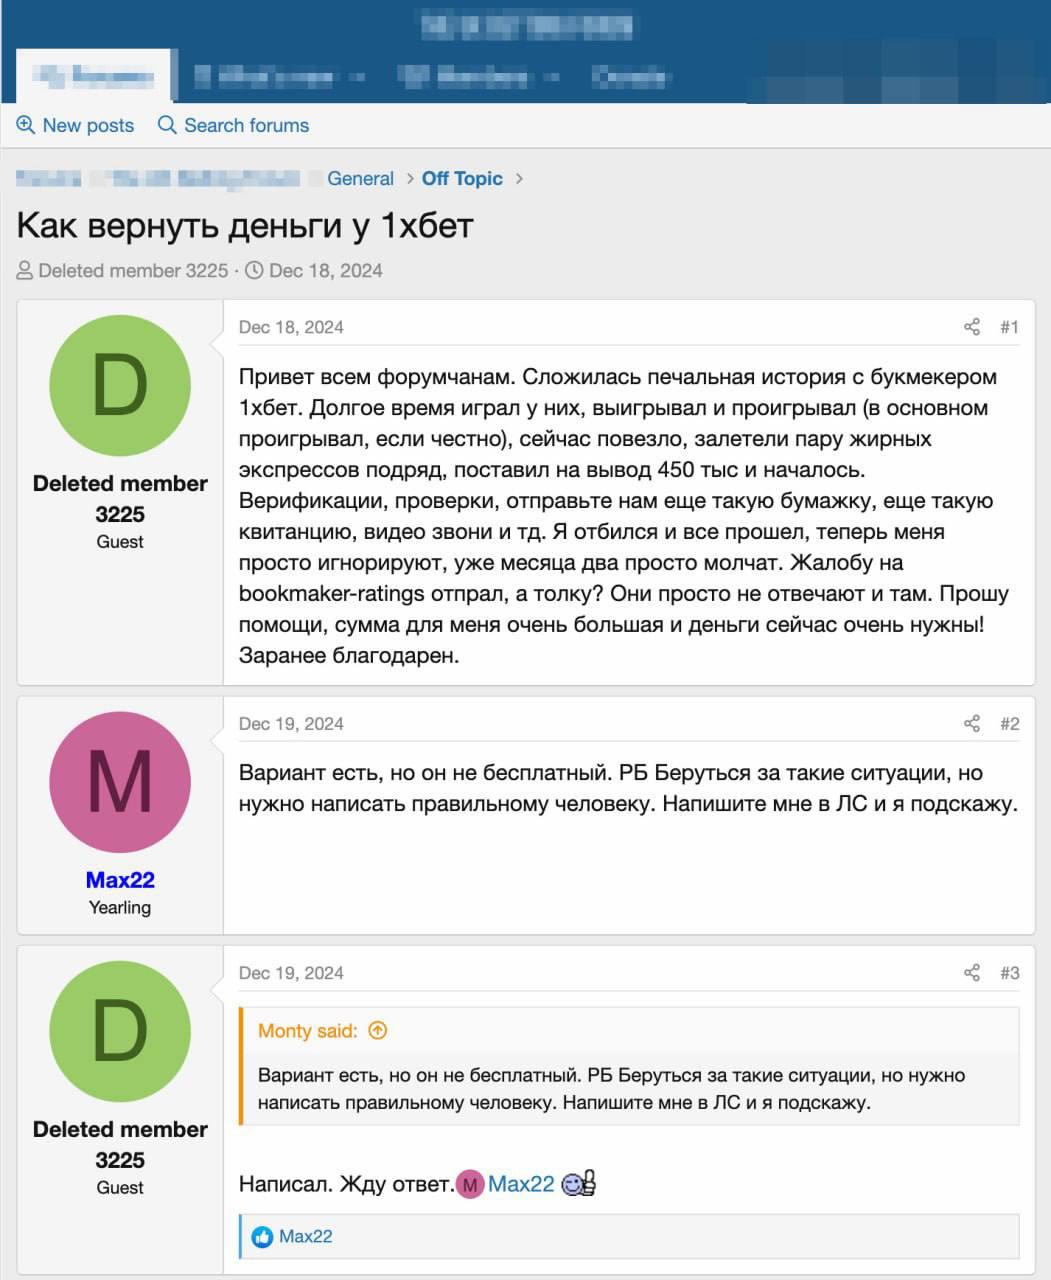Screen dimensions: 1051x1280
Task: Click share icon on post #3
Action: (971, 973)
